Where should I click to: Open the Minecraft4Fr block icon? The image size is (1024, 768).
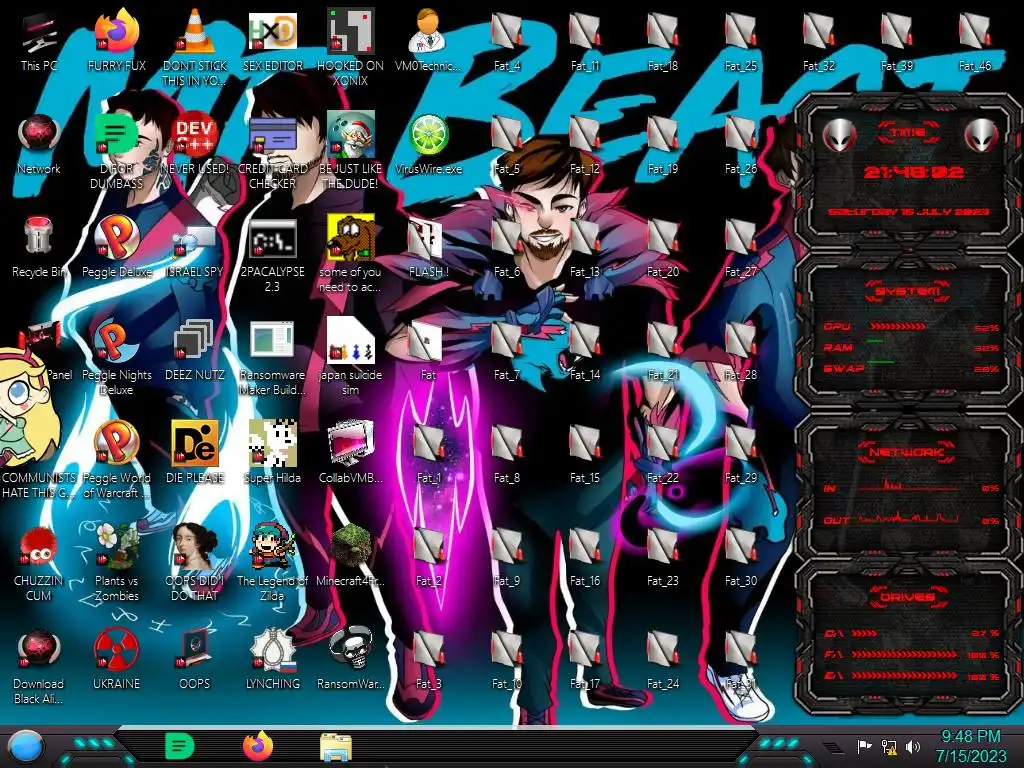350,547
